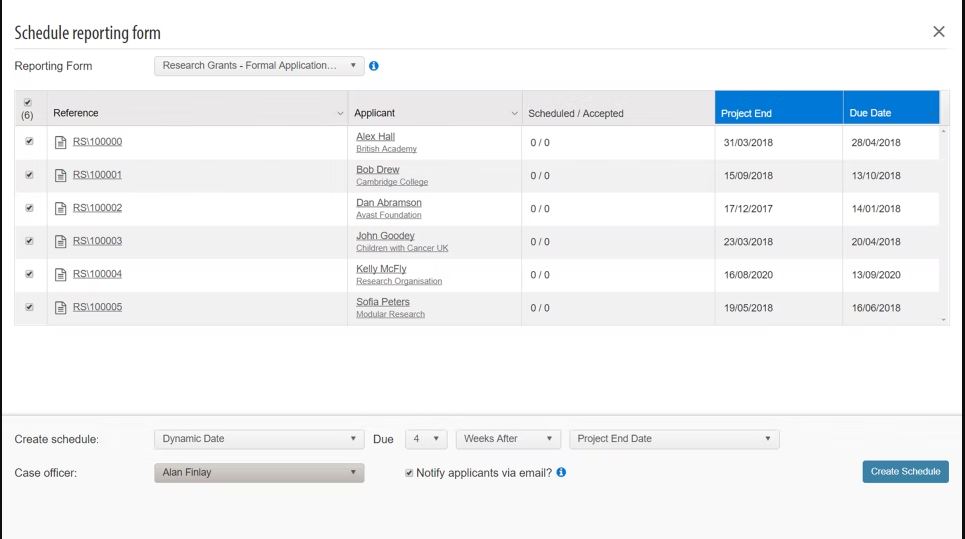Click the info icon next to Notify applicants

pyautogui.click(x=561, y=472)
